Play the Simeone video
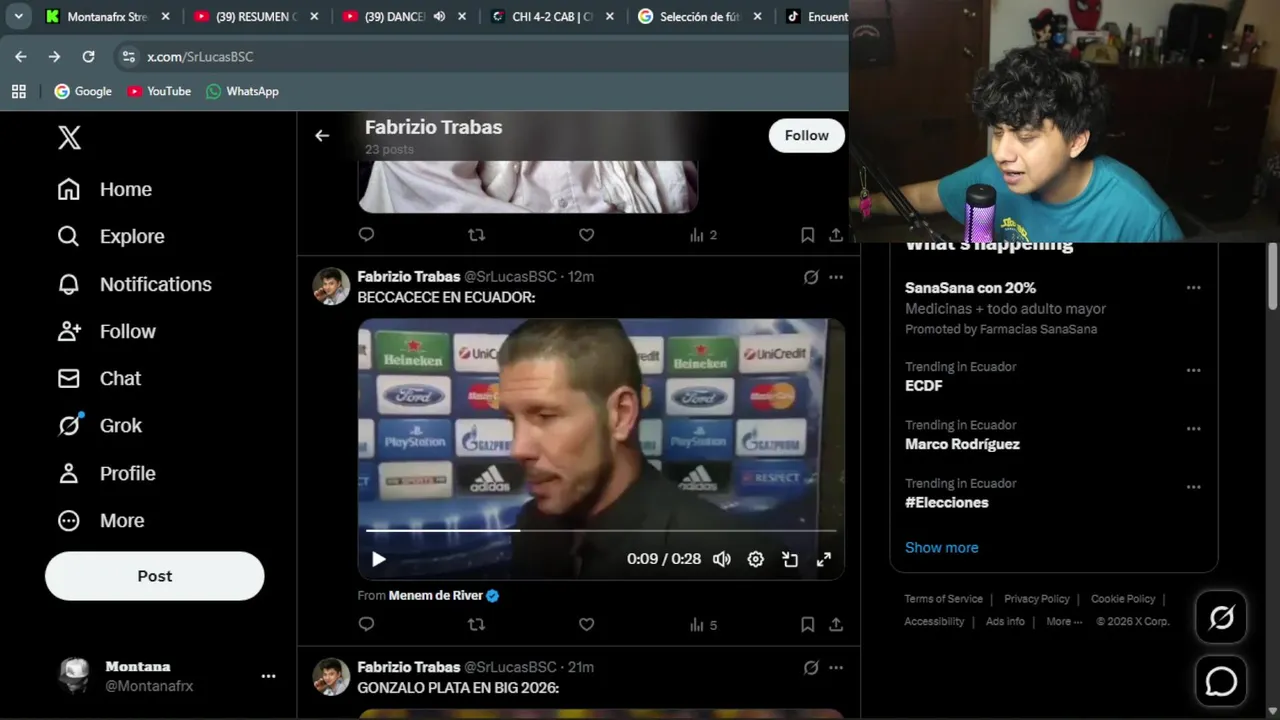 pyautogui.click(x=379, y=559)
